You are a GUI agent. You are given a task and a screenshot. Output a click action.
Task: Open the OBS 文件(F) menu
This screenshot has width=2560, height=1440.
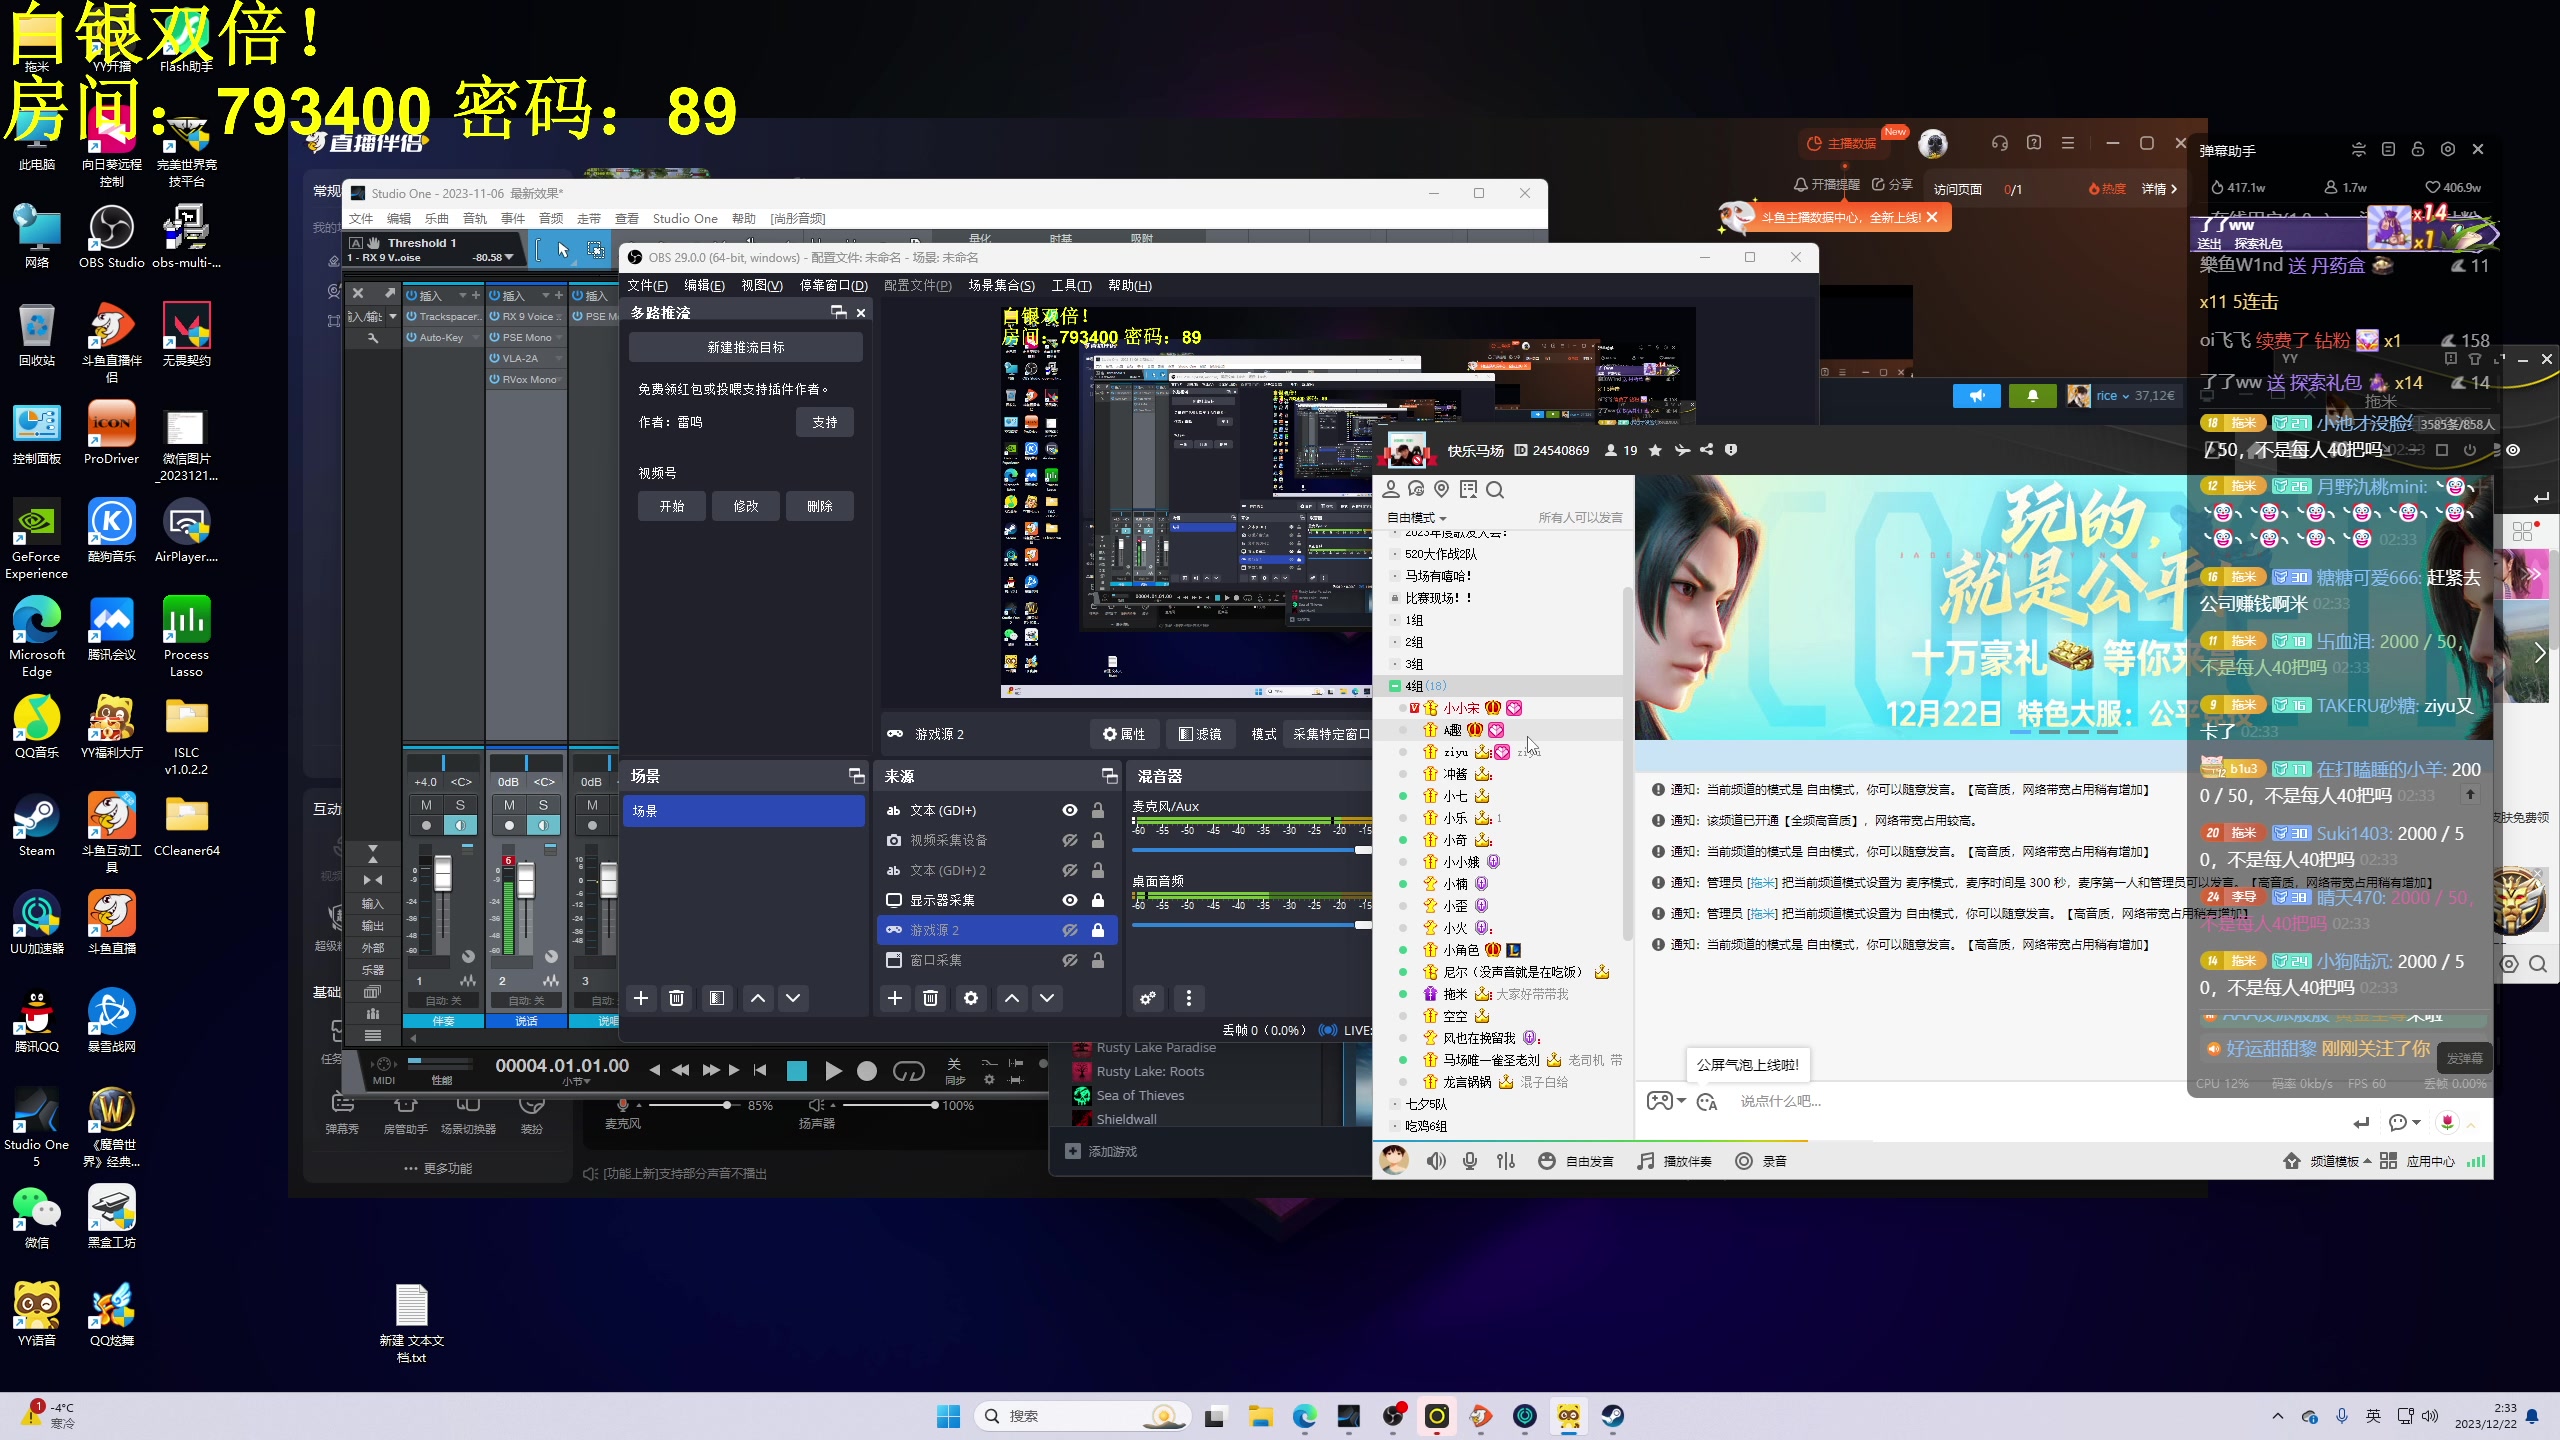(647, 286)
